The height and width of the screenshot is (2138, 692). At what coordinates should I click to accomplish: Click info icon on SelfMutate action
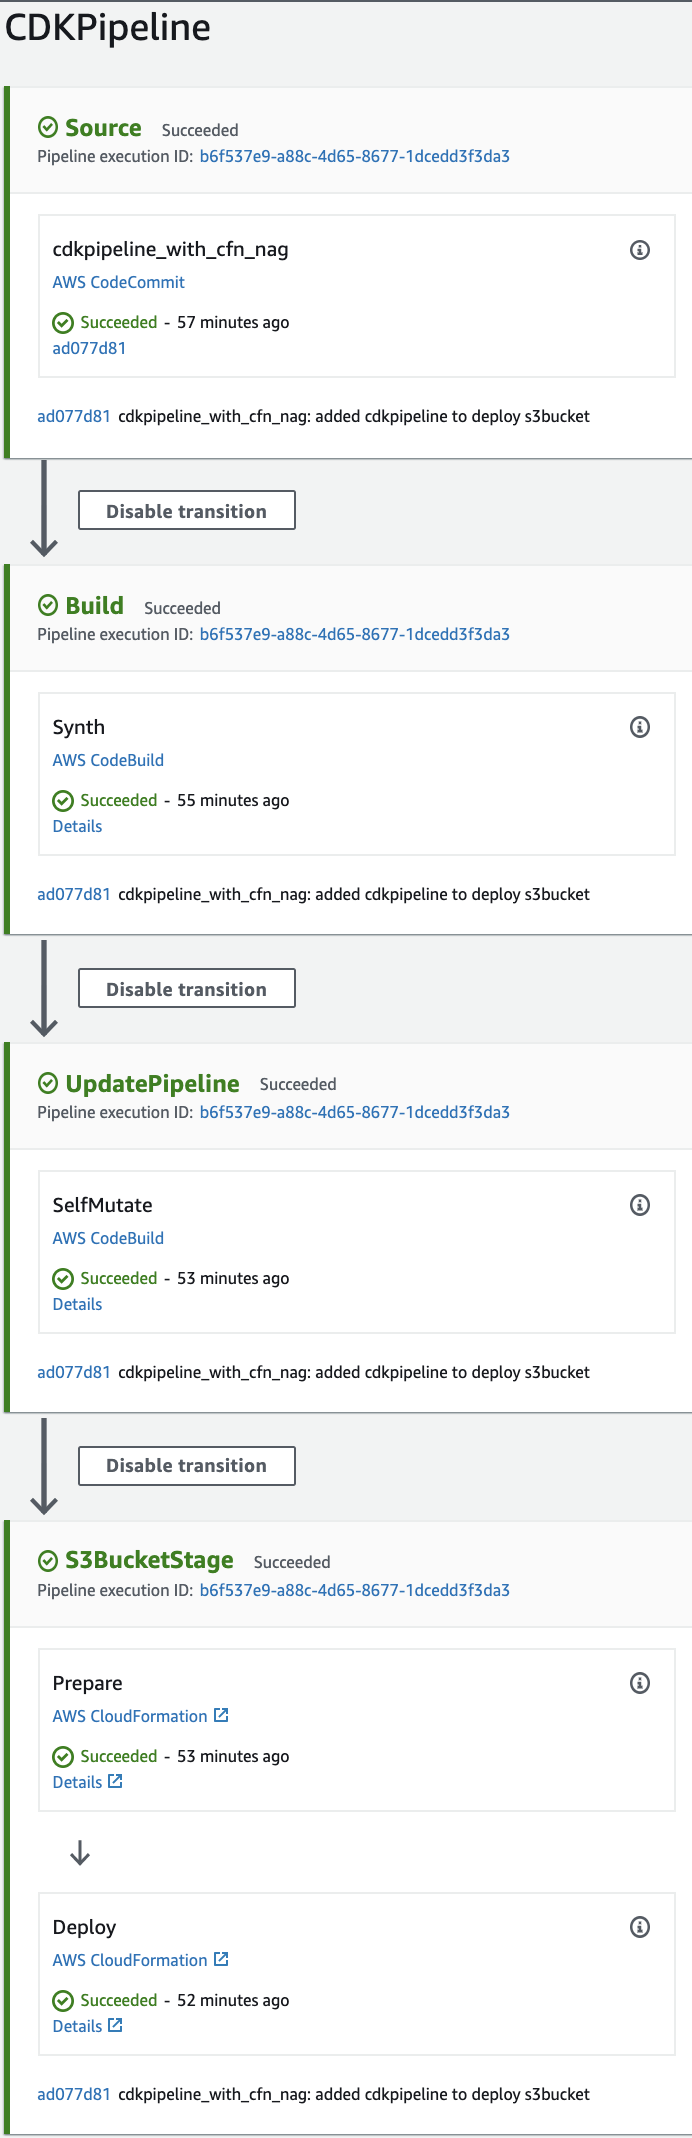[640, 1205]
